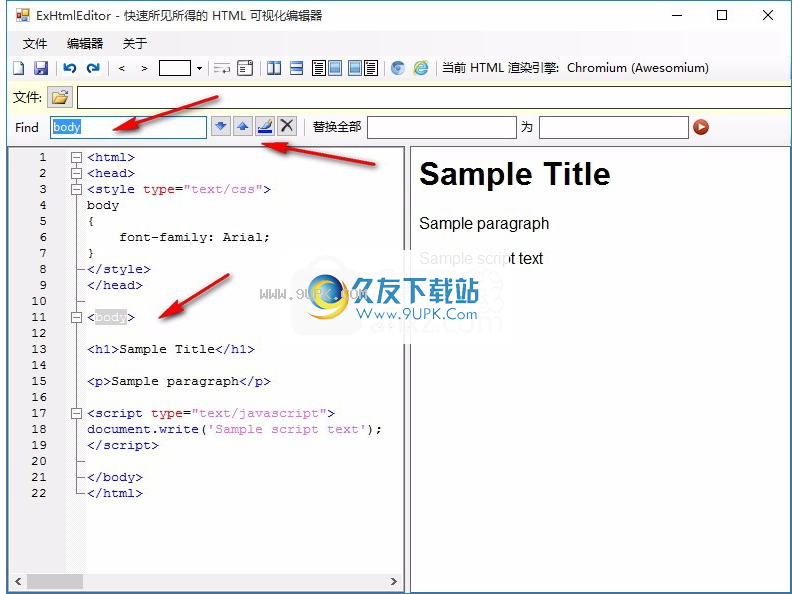This screenshot has height=594, width=793.
Task: Close the find bar with X
Action: click(287, 126)
